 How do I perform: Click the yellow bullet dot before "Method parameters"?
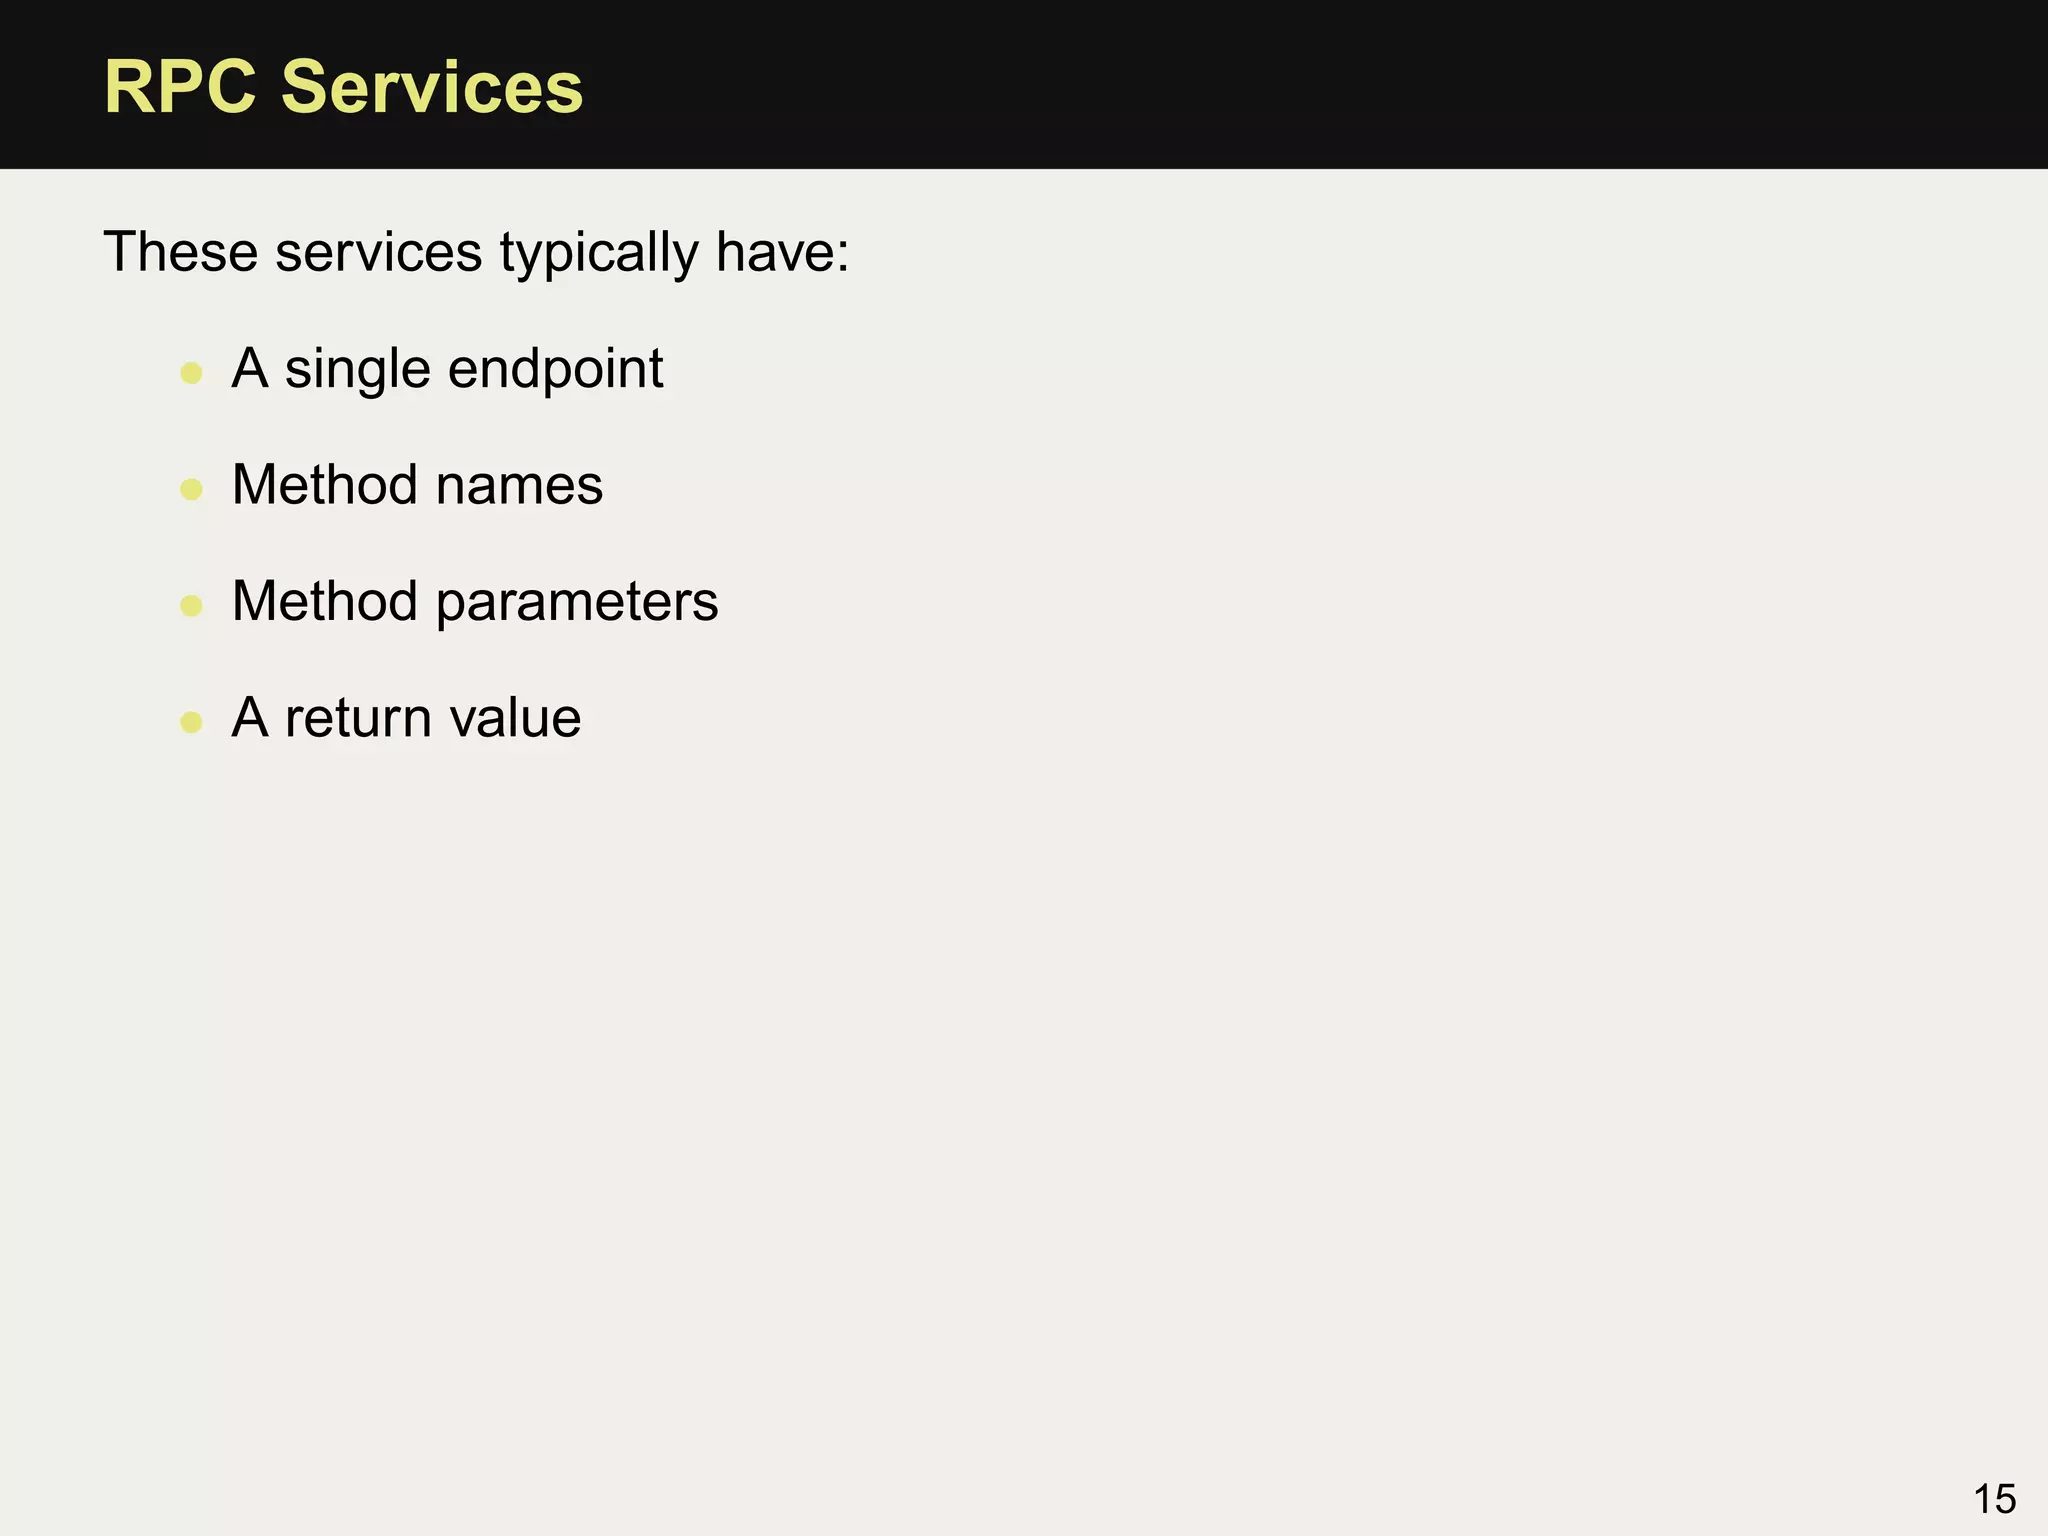click(191, 605)
